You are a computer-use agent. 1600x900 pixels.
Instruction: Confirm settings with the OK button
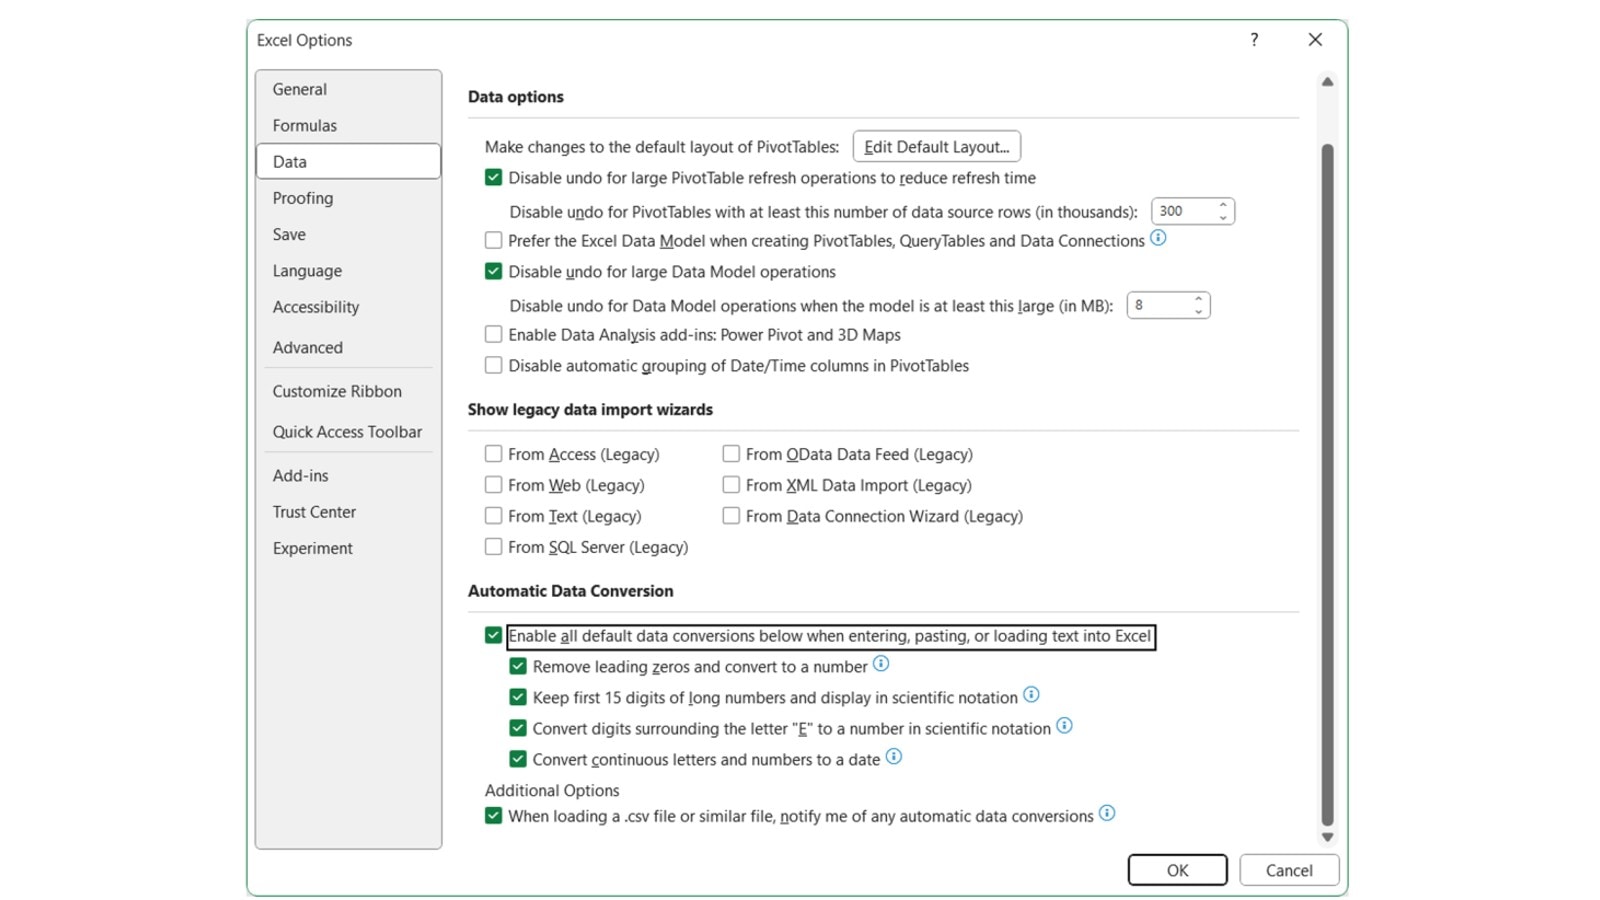pos(1177,869)
